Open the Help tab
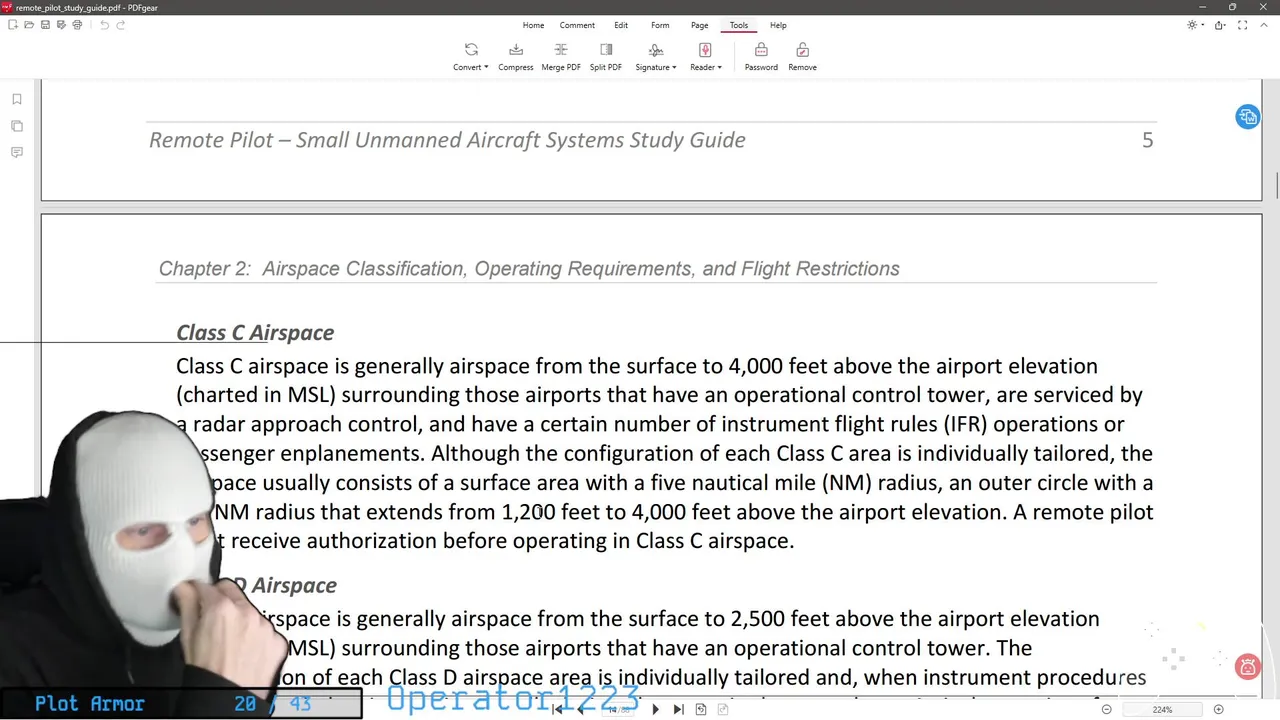1280x720 pixels. (x=778, y=25)
